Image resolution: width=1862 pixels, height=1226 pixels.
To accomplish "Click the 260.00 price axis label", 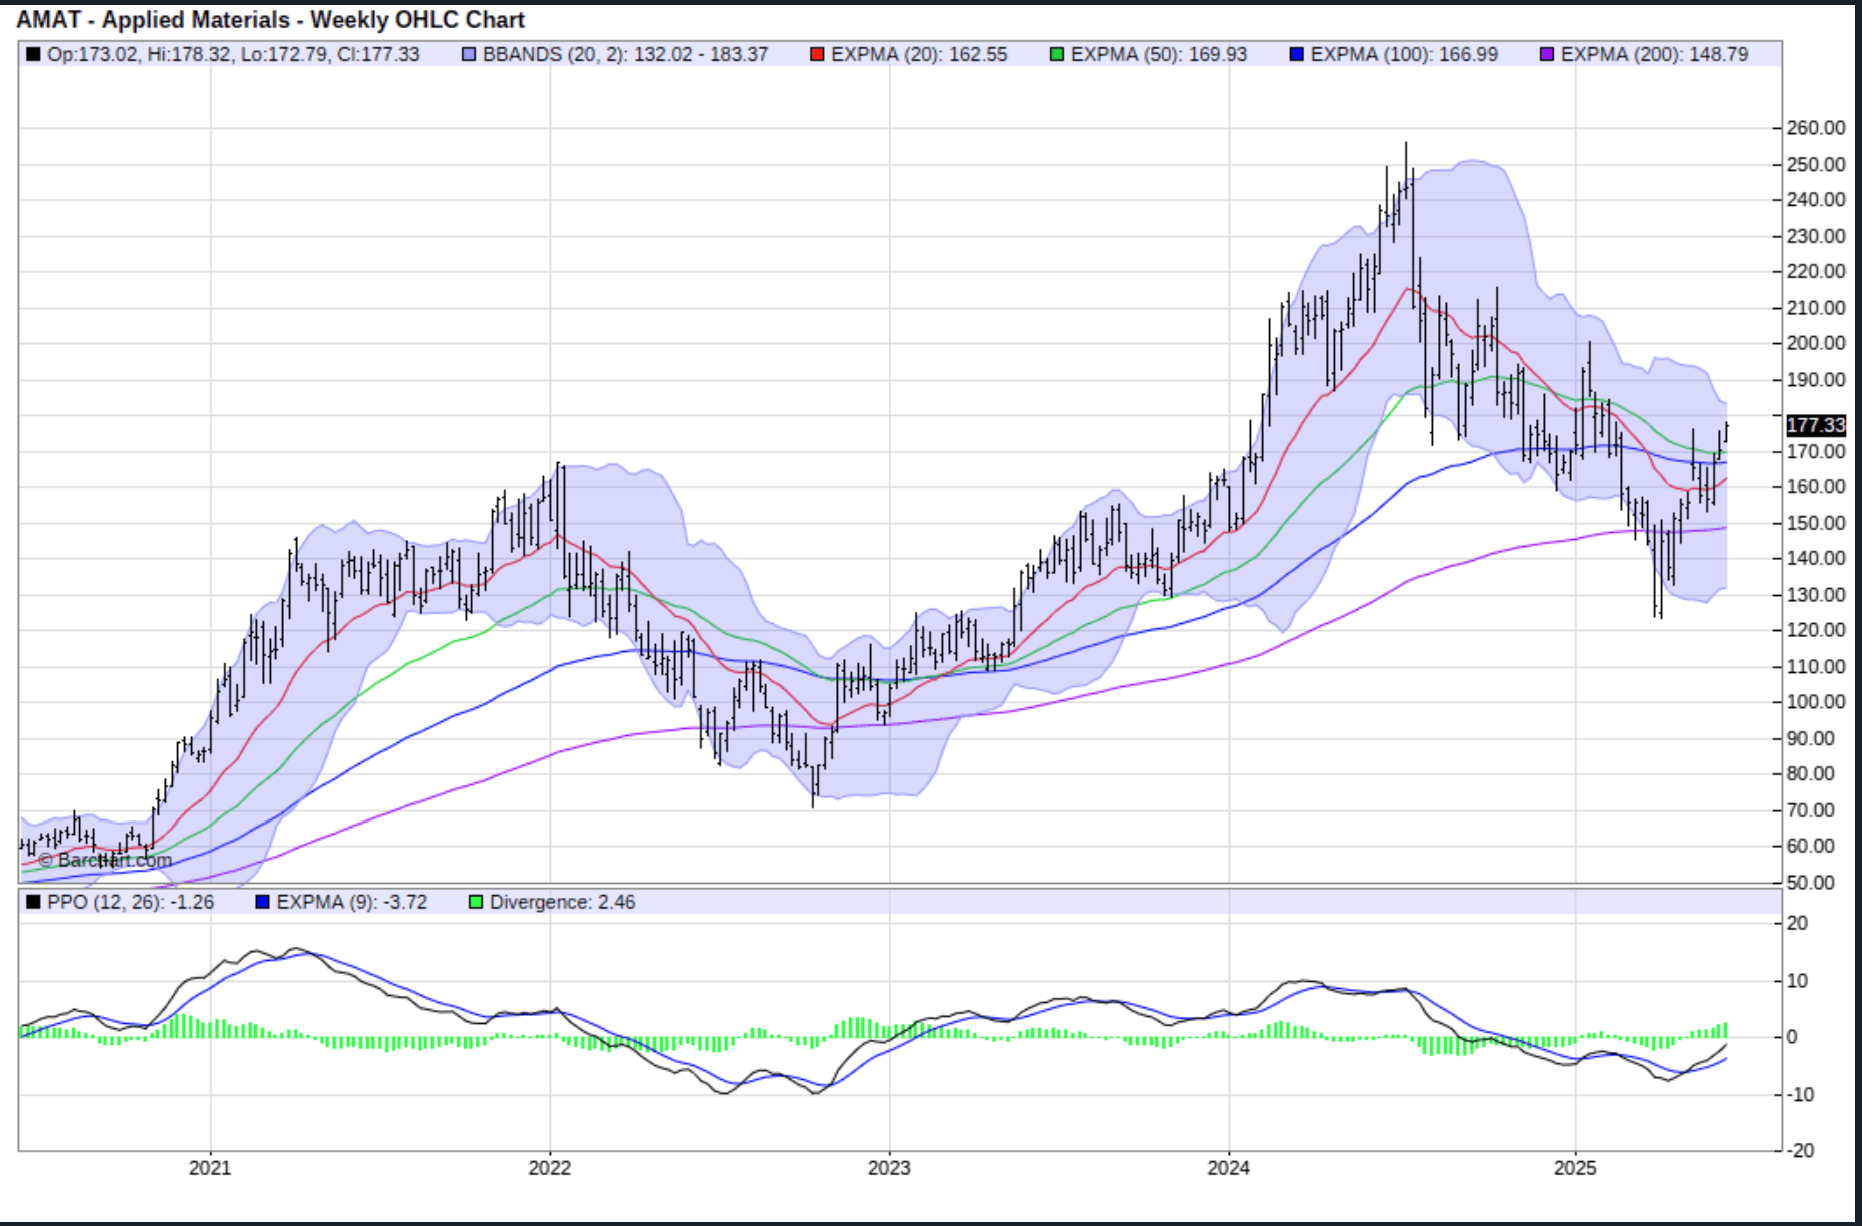I will pos(1816,128).
